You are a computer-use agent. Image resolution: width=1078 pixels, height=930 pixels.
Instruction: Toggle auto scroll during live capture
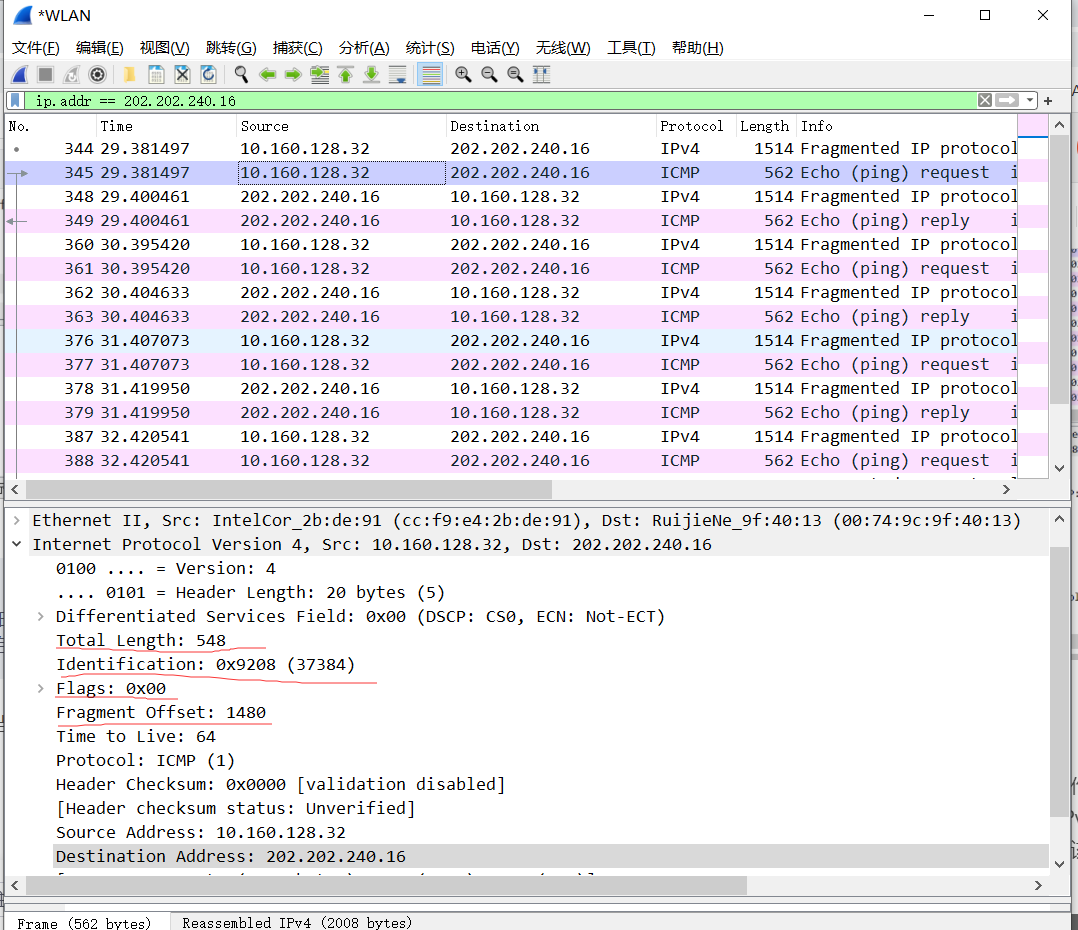(x=398, y=74)
